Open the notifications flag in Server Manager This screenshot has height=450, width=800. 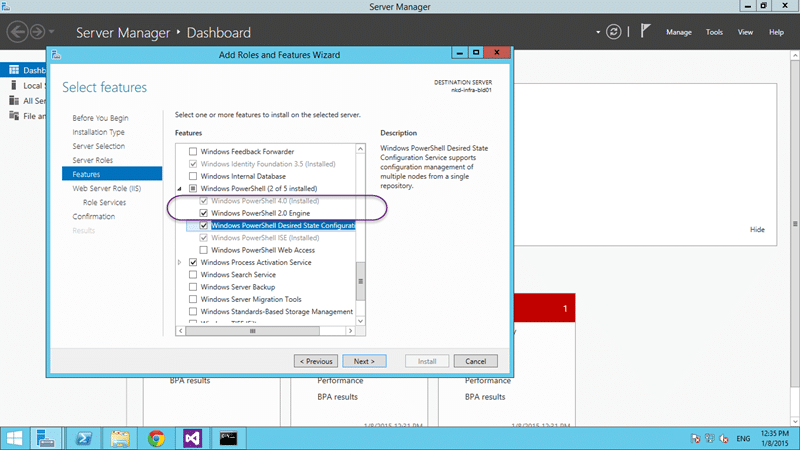click(645, 31)
